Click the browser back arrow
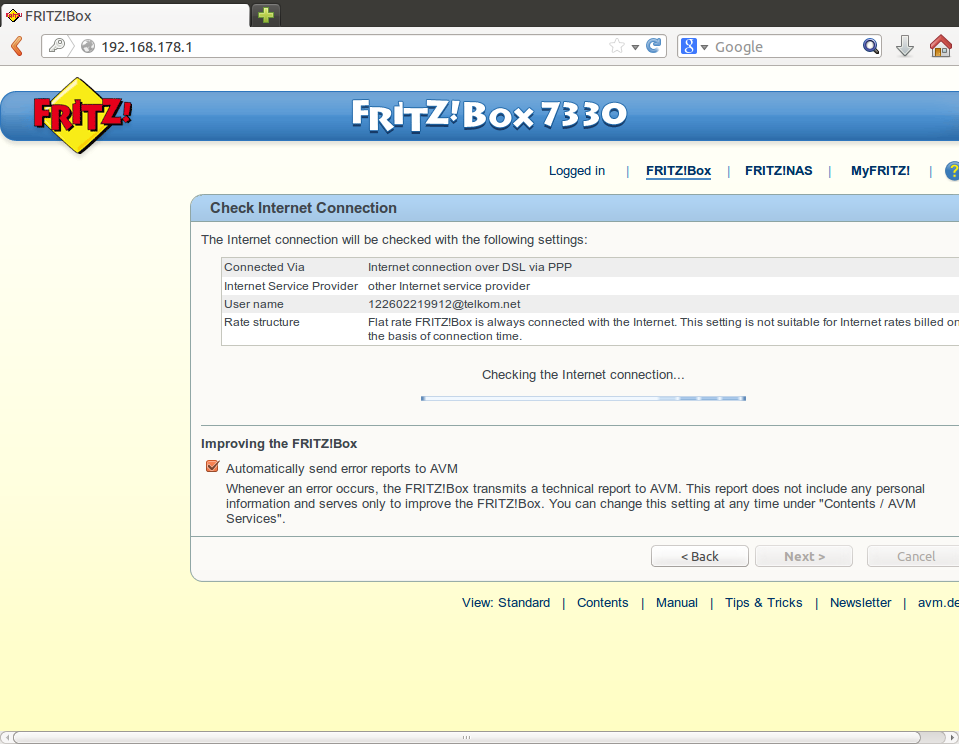This screenshot has height=744, width=959. [17, 46]
